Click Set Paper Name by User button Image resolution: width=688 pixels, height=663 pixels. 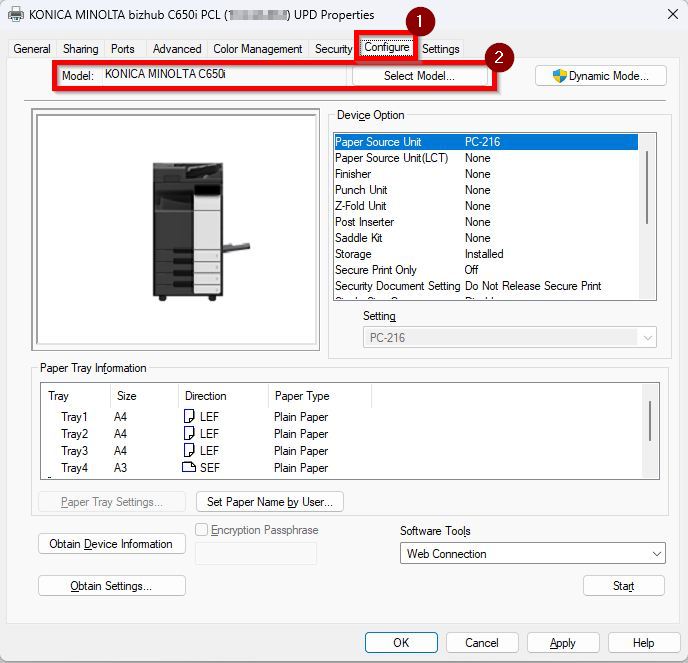pos(270,501)
